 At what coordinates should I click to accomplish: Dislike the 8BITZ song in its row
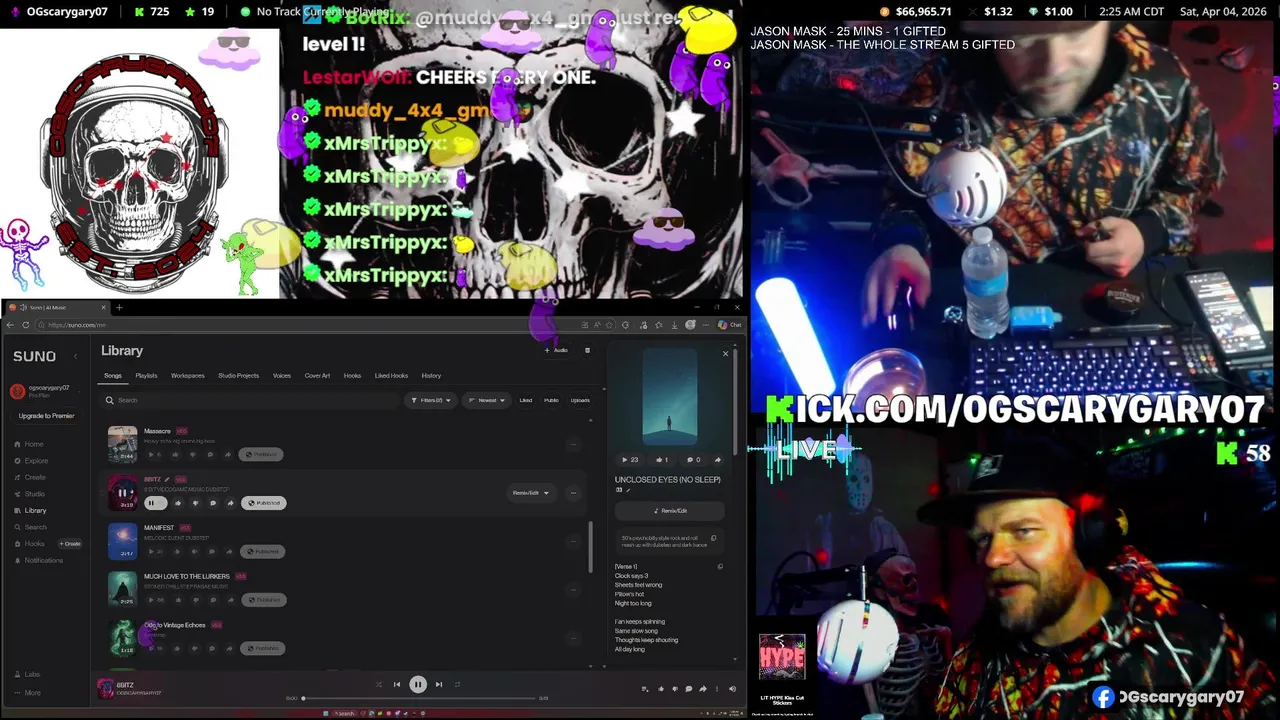pos(195,503)
